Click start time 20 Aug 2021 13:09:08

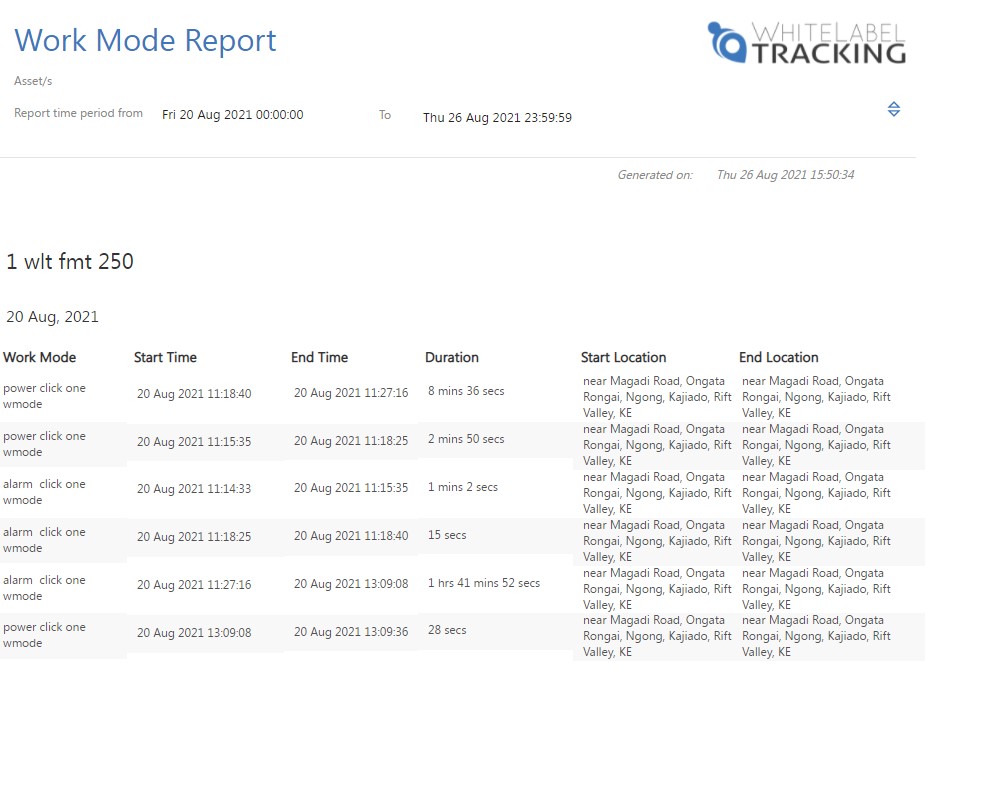194,632
